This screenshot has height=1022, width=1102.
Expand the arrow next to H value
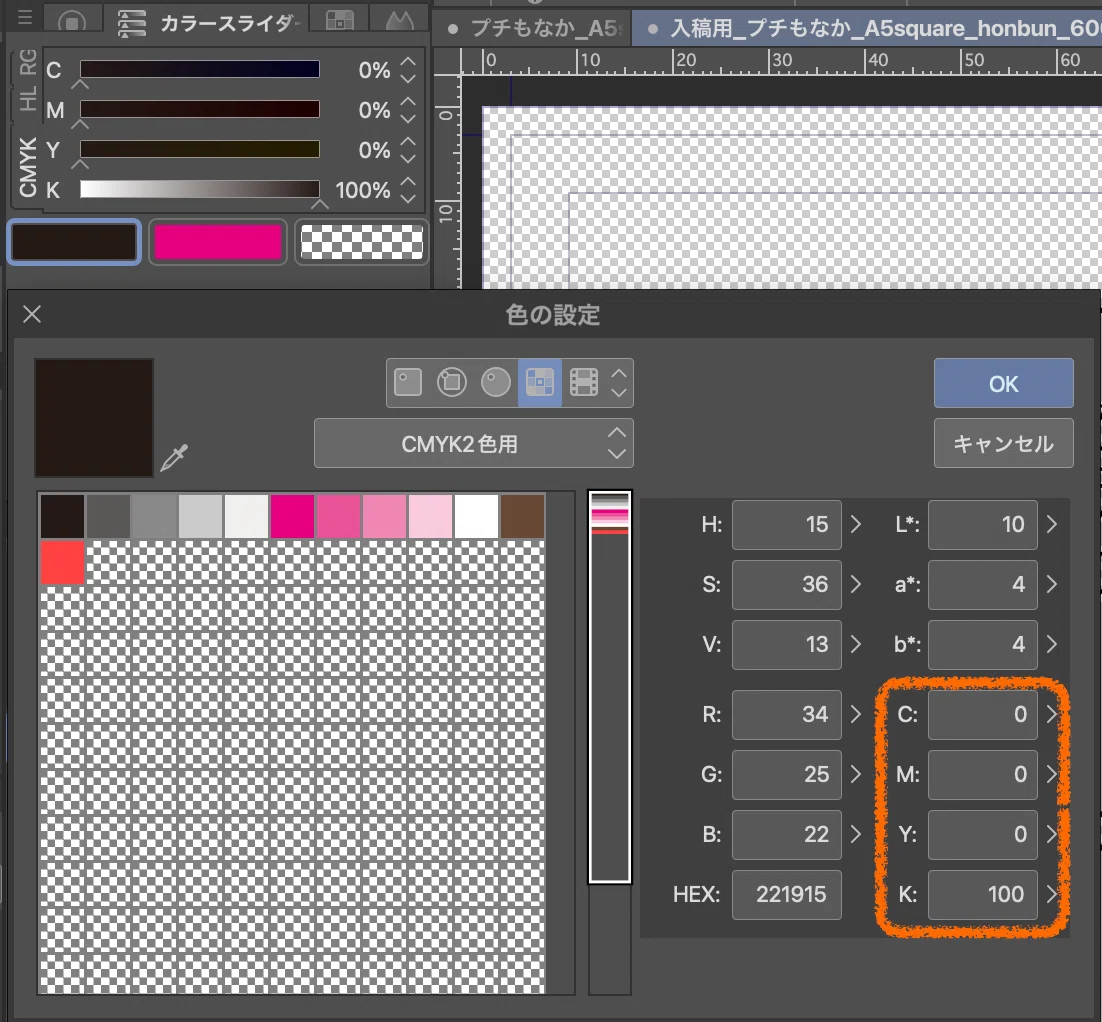[x=855, y=524]
